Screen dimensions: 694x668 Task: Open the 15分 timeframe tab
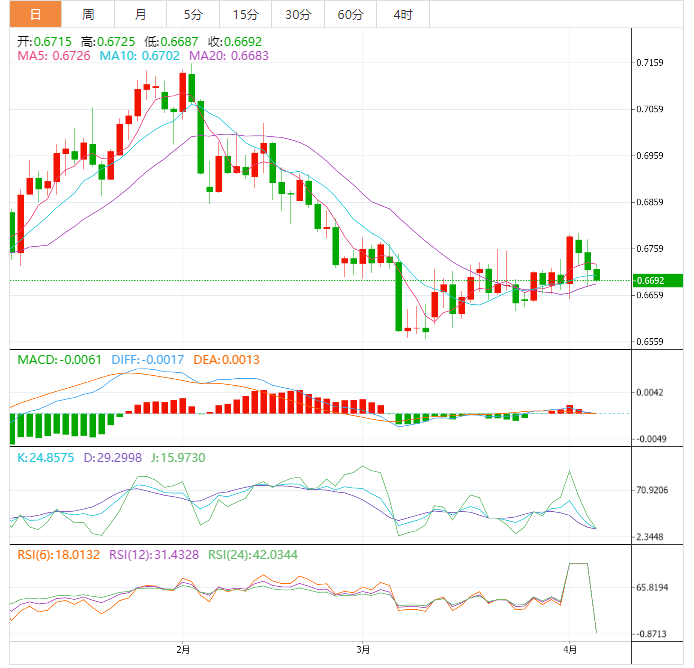click(245, 14)
